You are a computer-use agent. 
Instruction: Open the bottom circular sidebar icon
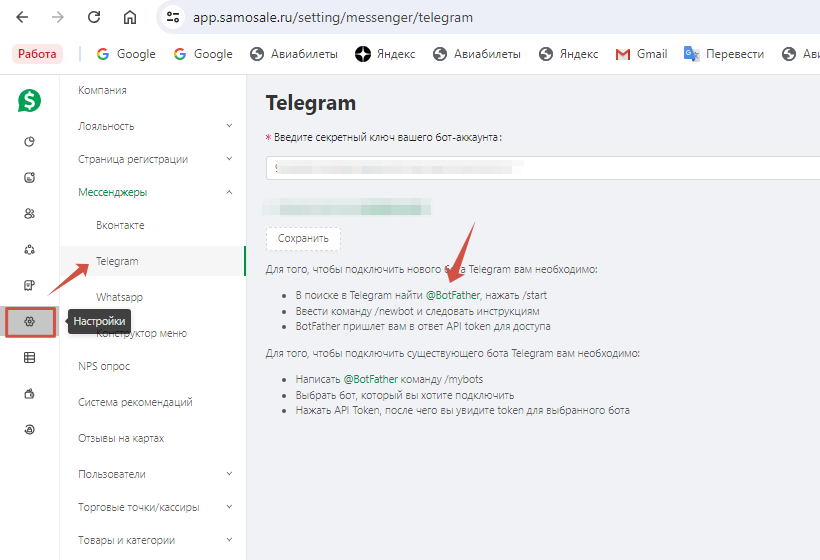[x=29, y=429]
